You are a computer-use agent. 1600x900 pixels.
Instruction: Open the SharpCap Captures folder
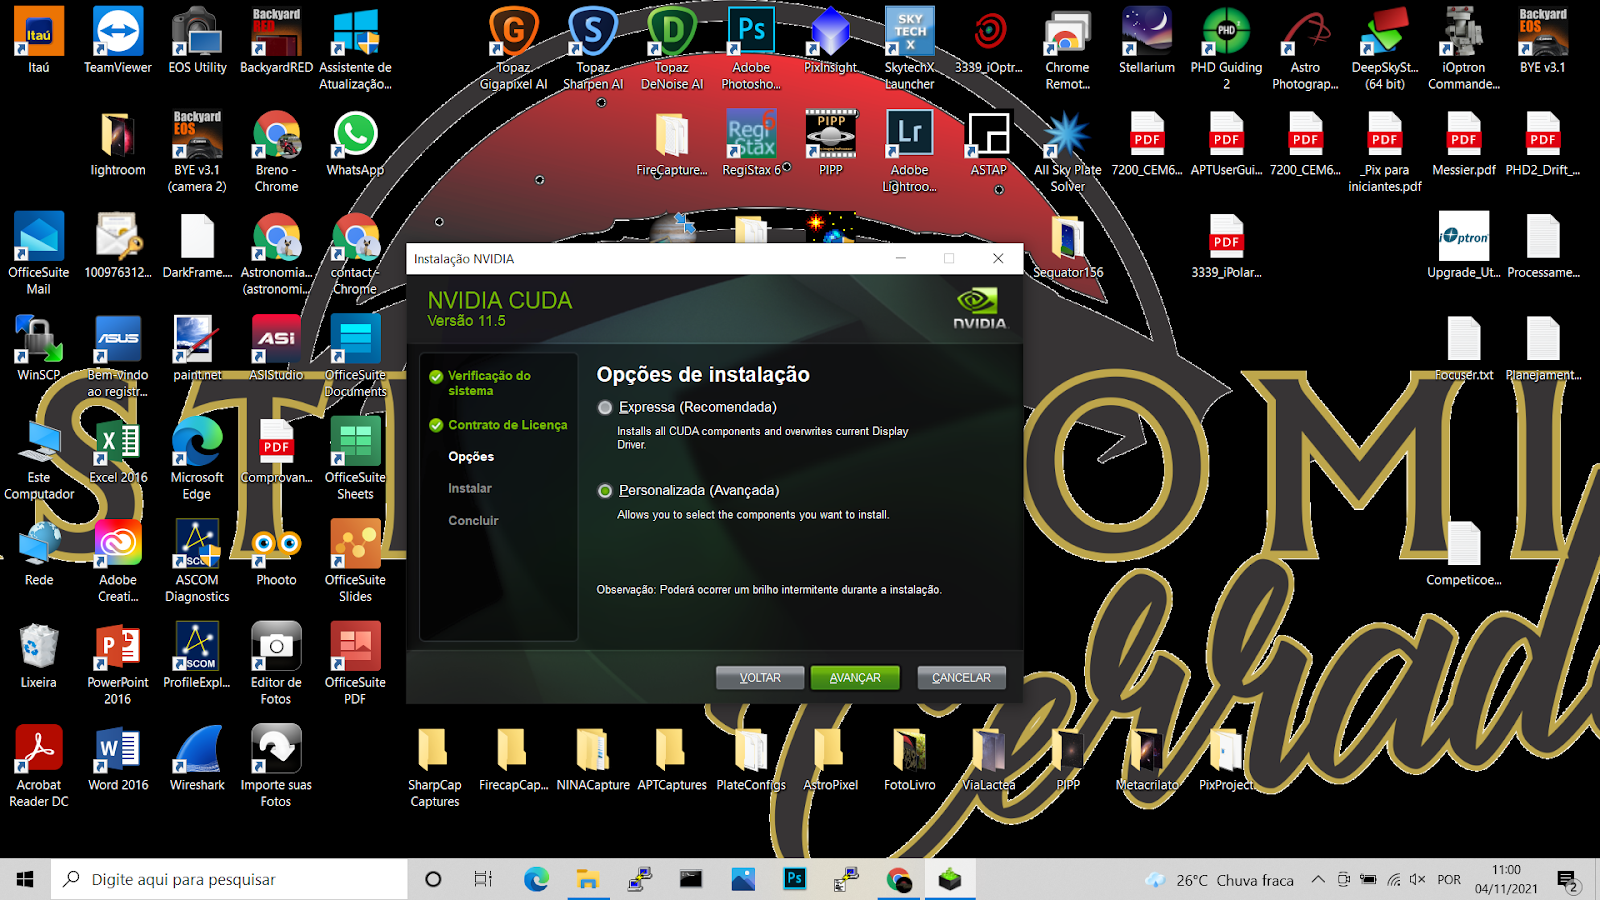(x=434, y=766)
